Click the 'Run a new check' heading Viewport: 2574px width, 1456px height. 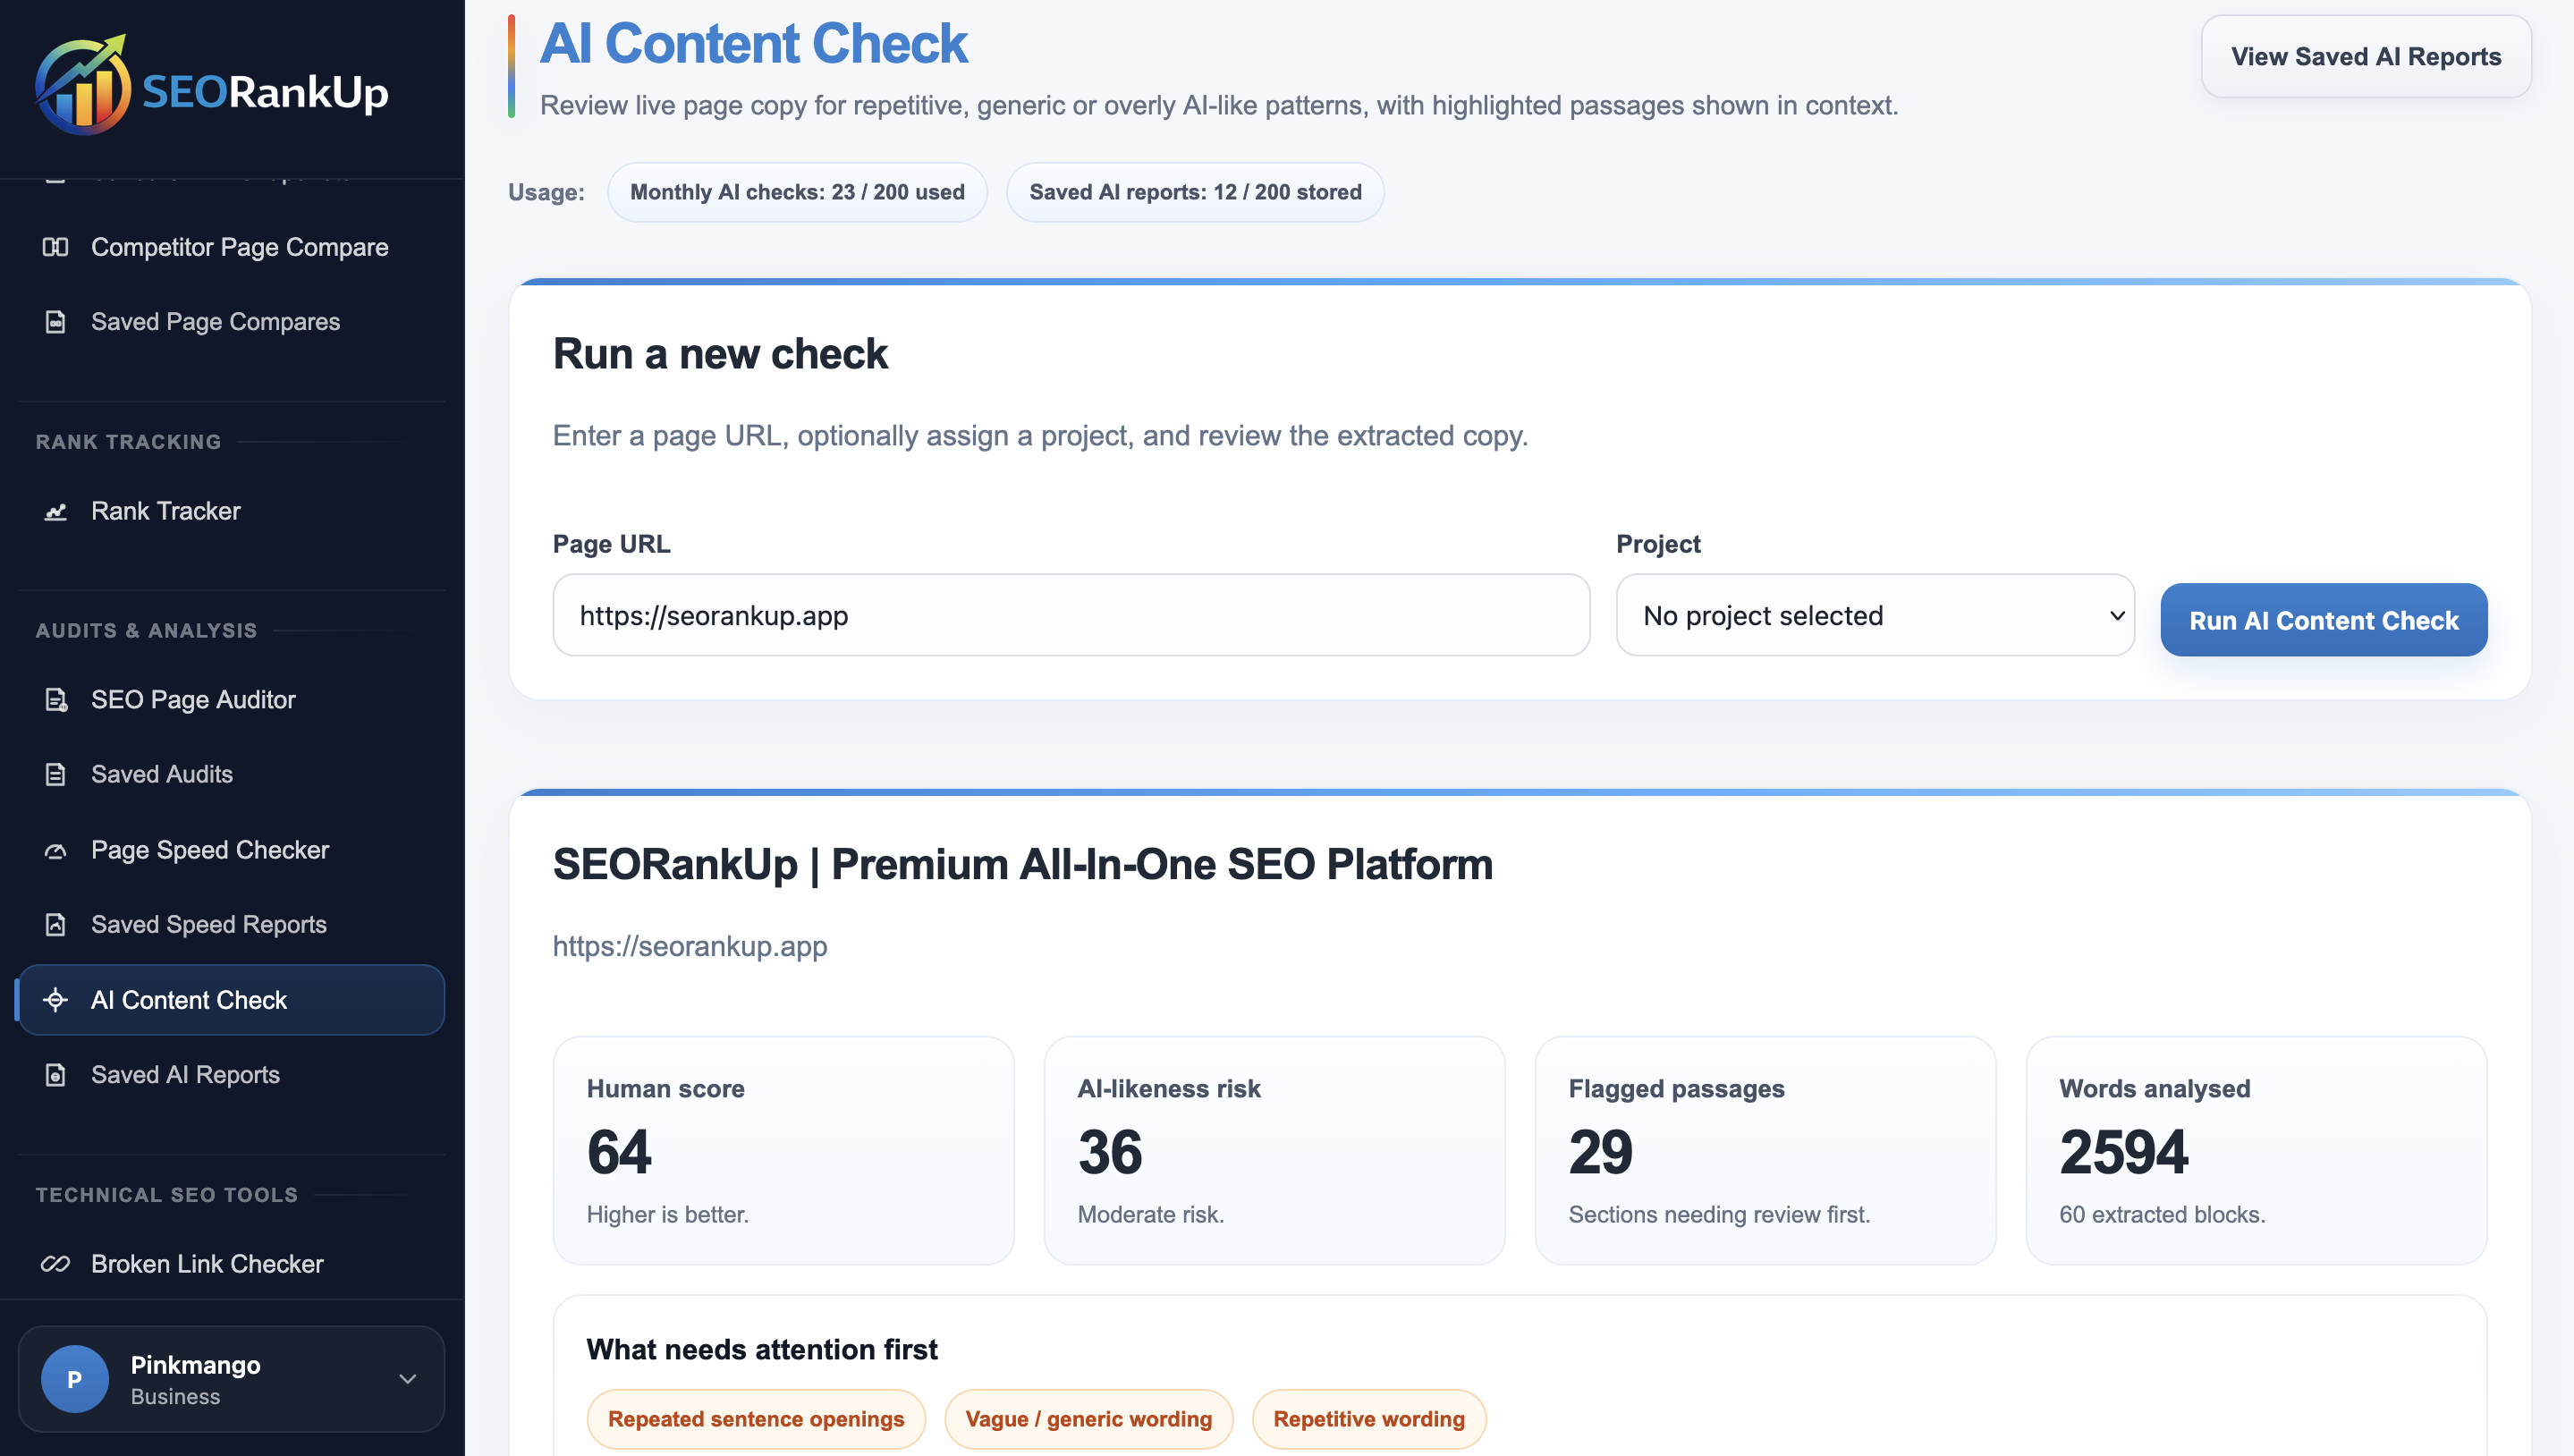(720, 354)
